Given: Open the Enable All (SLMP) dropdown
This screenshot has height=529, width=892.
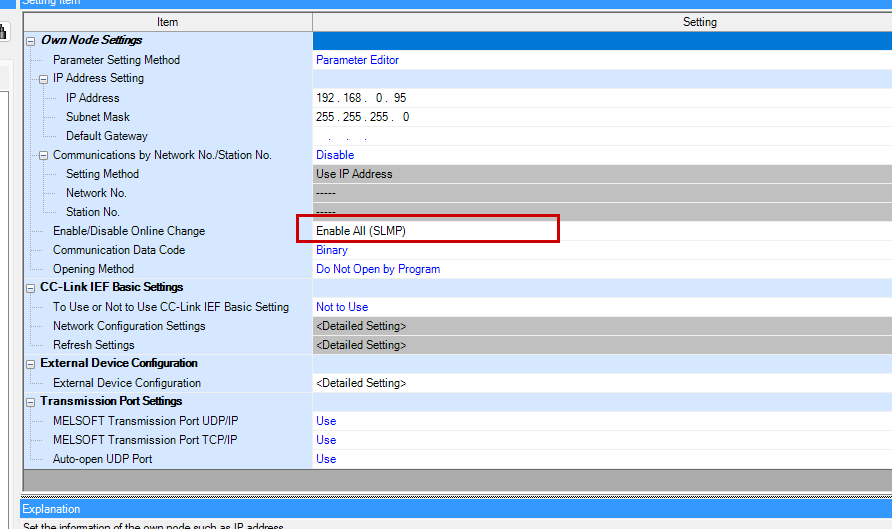Looking at the screenshot, I should coord(361,231).
